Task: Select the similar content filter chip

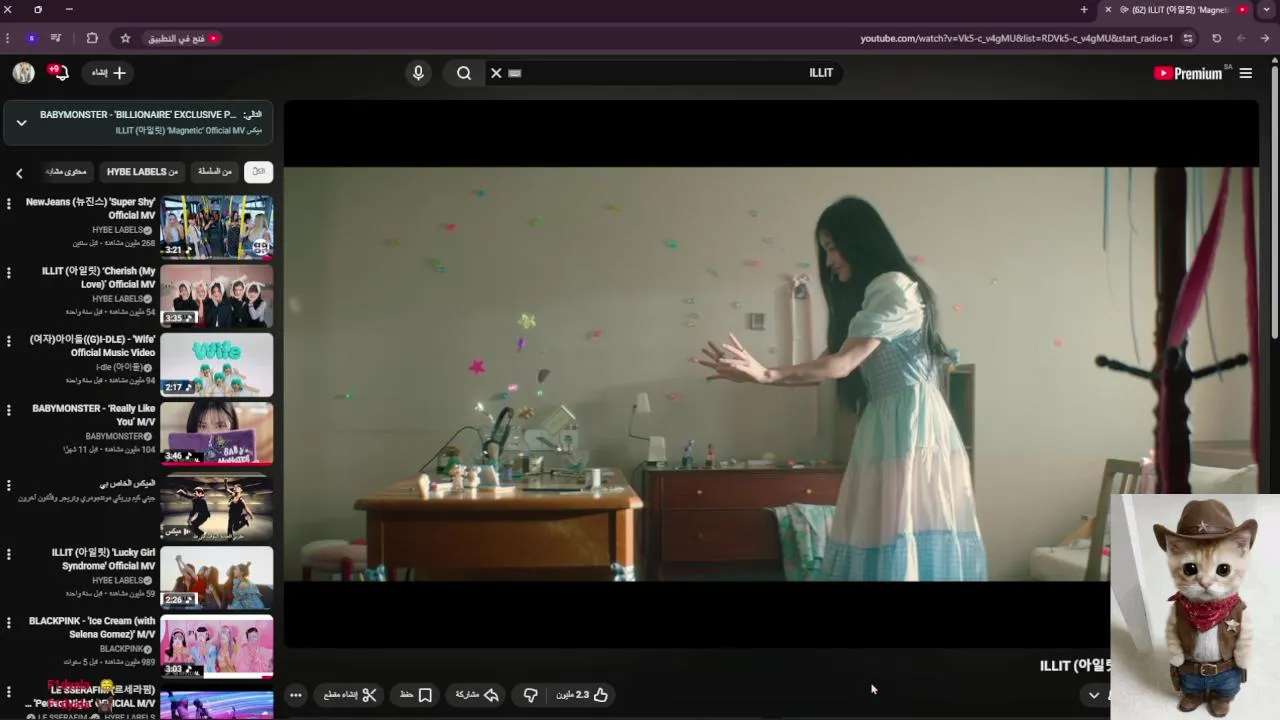Action: coord(66,171)
